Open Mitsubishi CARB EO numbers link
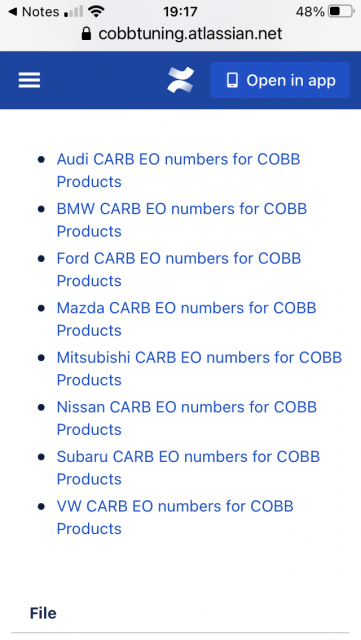Image resolution: width=361 pixels, height=640 pixels. pos(199,369)
